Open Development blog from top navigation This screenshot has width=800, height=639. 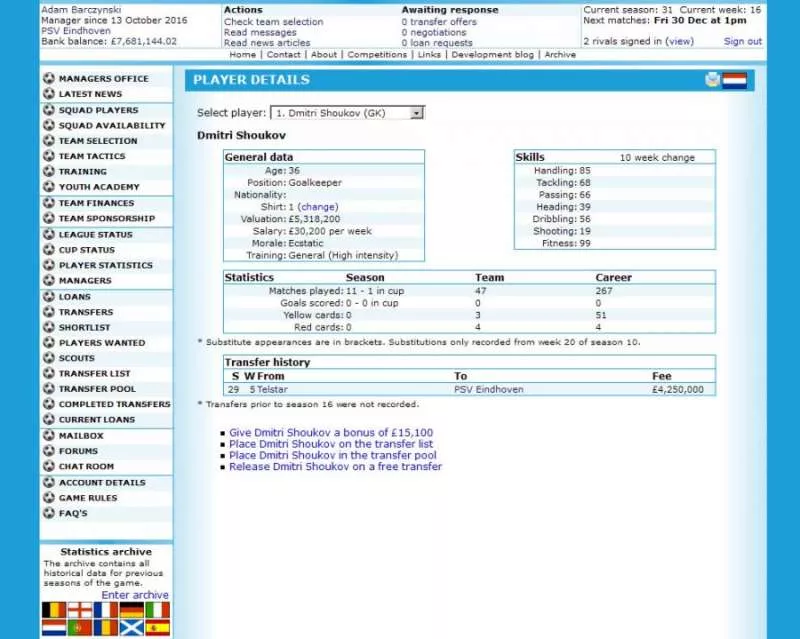493,55
